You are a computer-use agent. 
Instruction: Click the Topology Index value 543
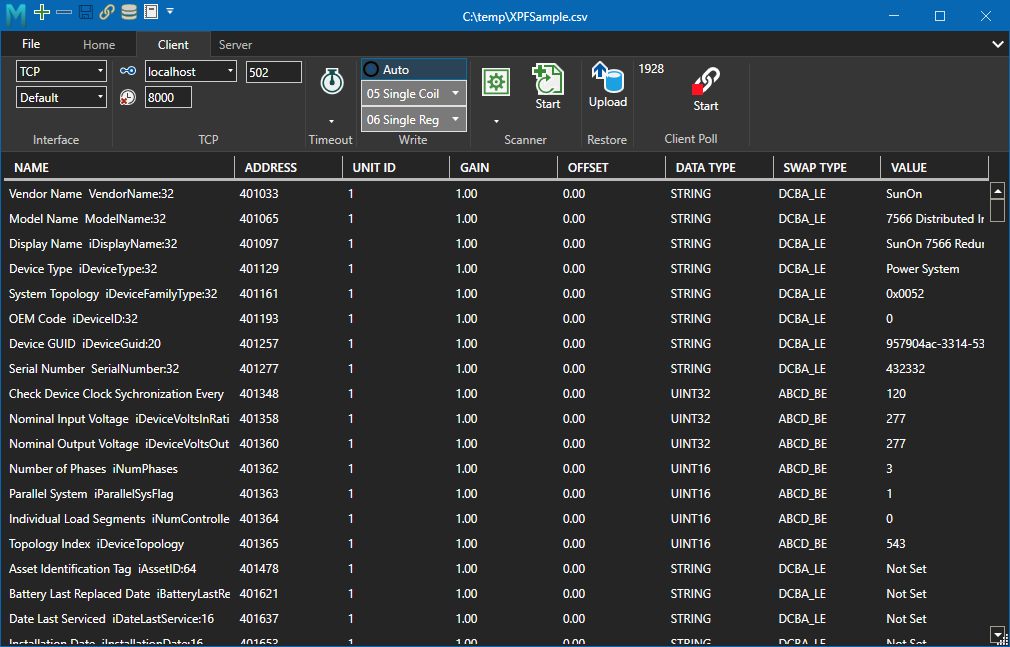pos(895,544)
